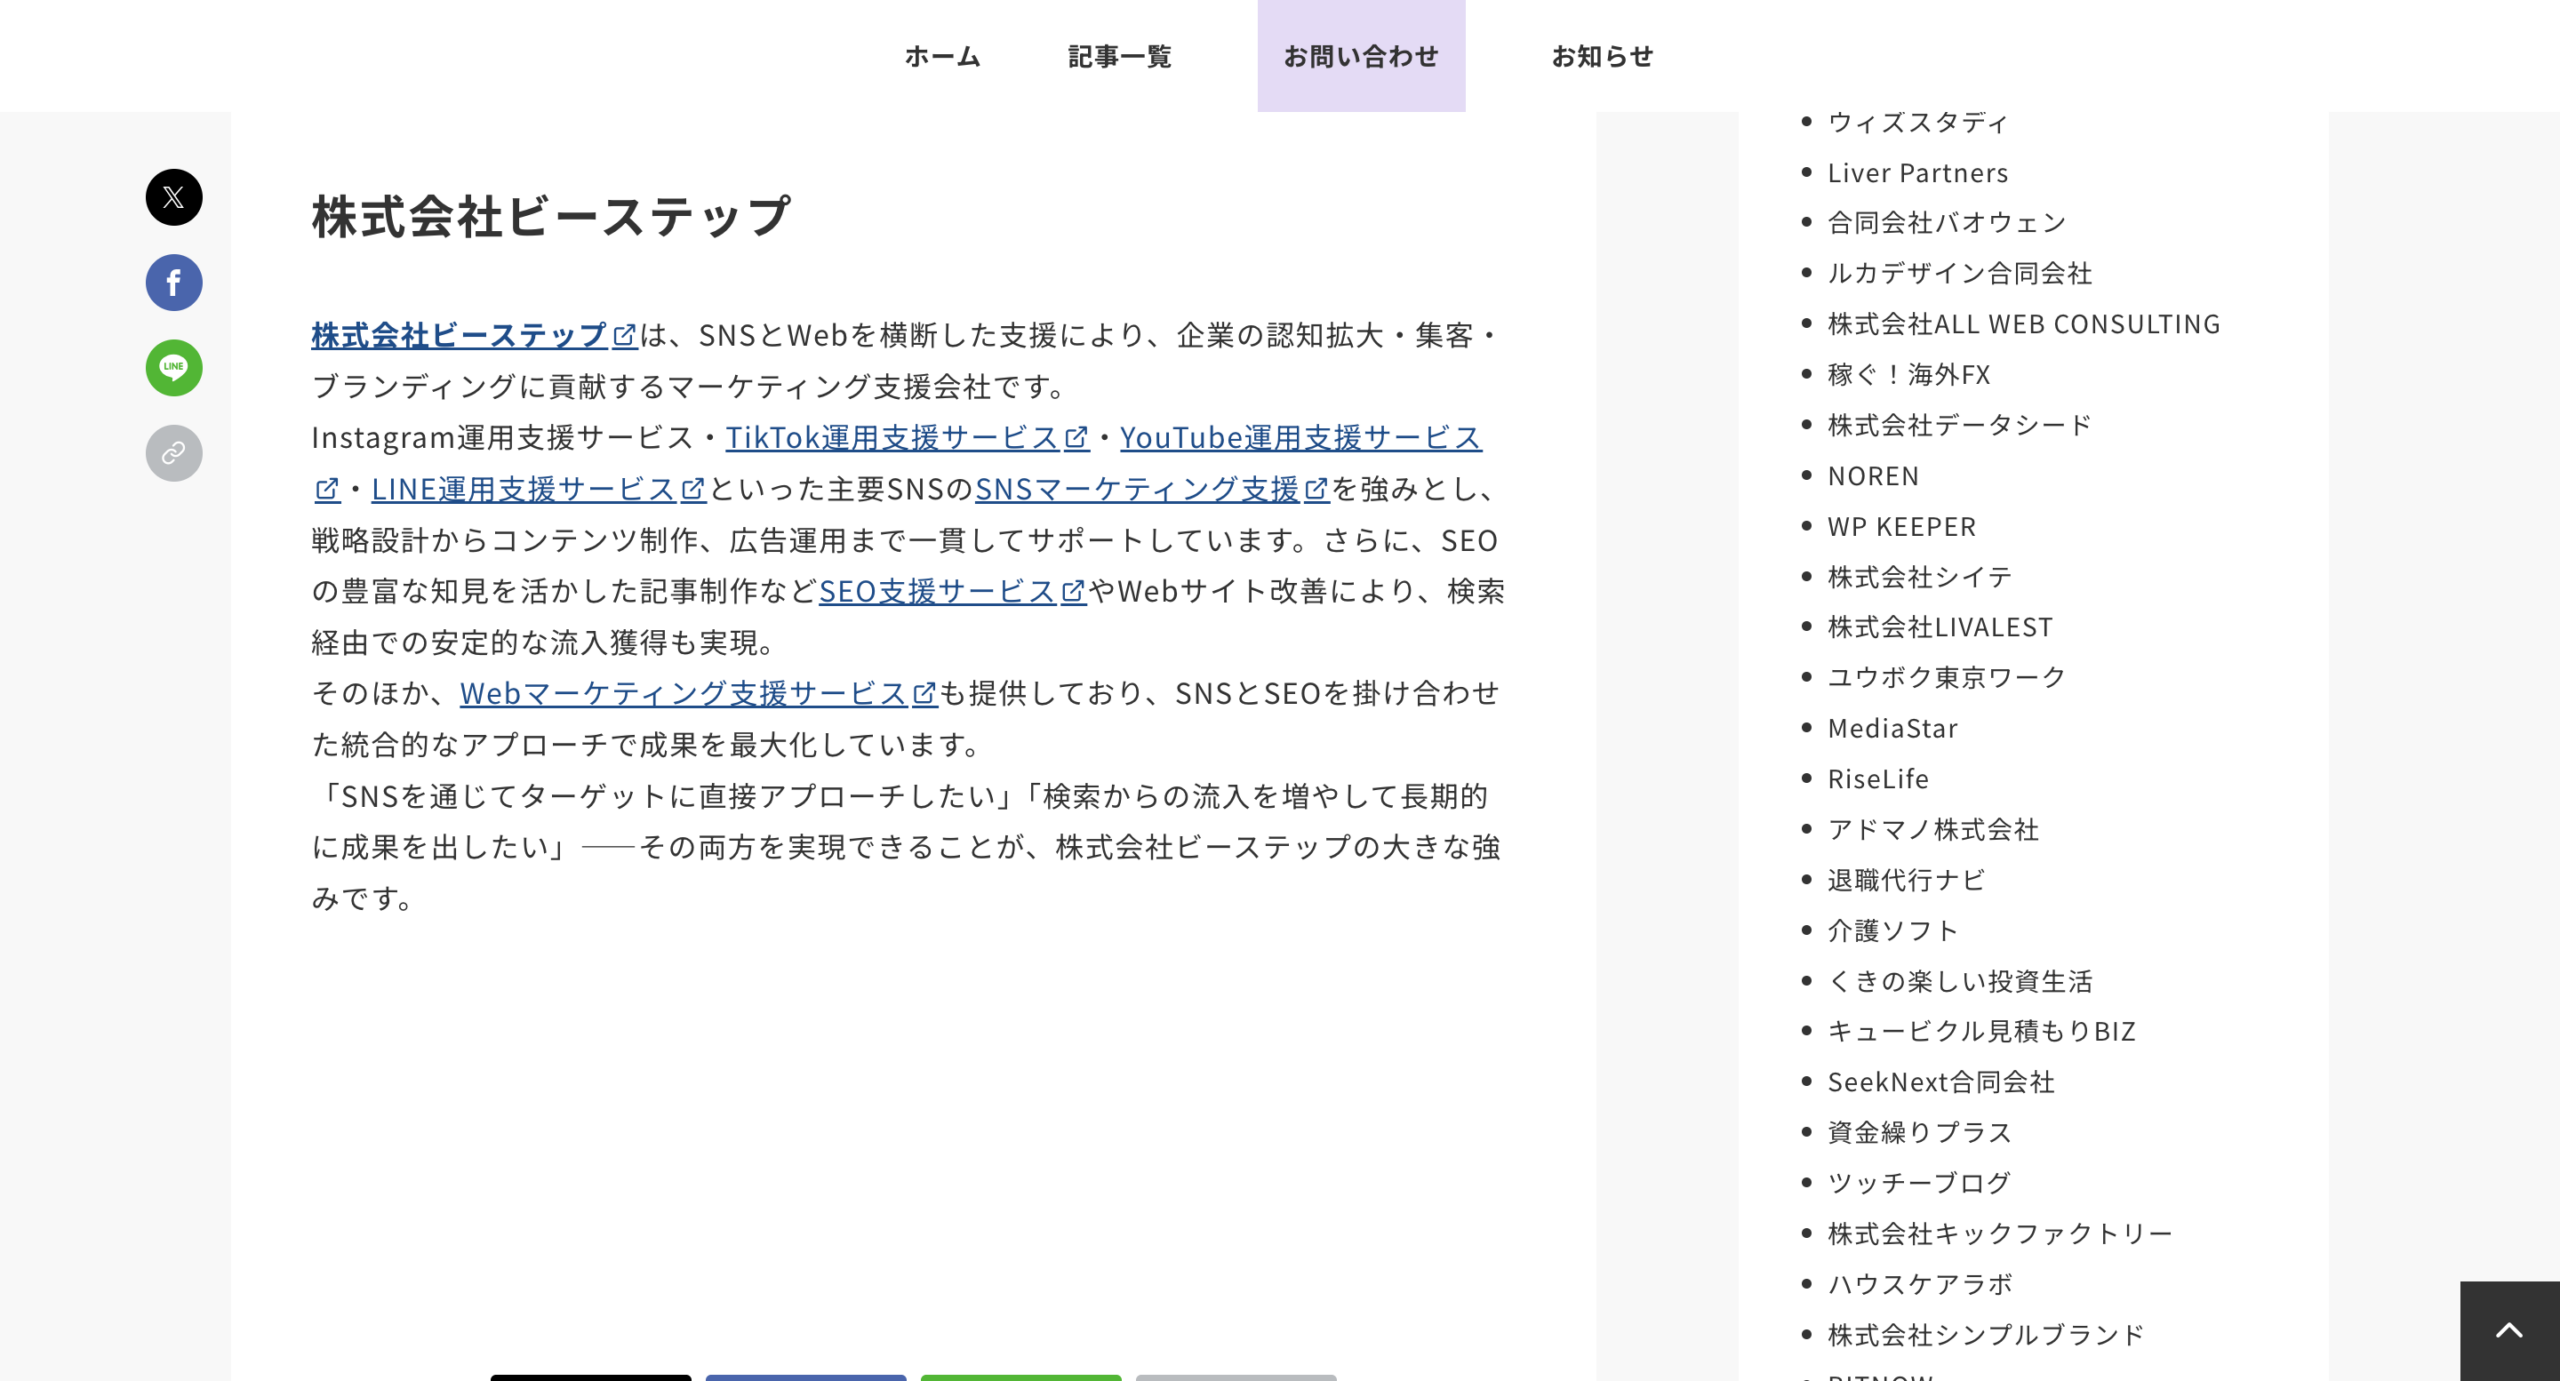
Task: Select RiseLife in the sidebar list
Action: (1878, 779)
